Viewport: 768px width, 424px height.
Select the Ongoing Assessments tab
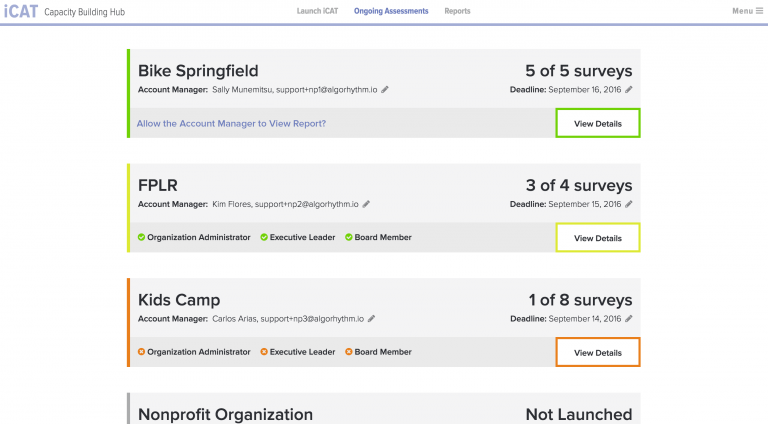[391, 11]
